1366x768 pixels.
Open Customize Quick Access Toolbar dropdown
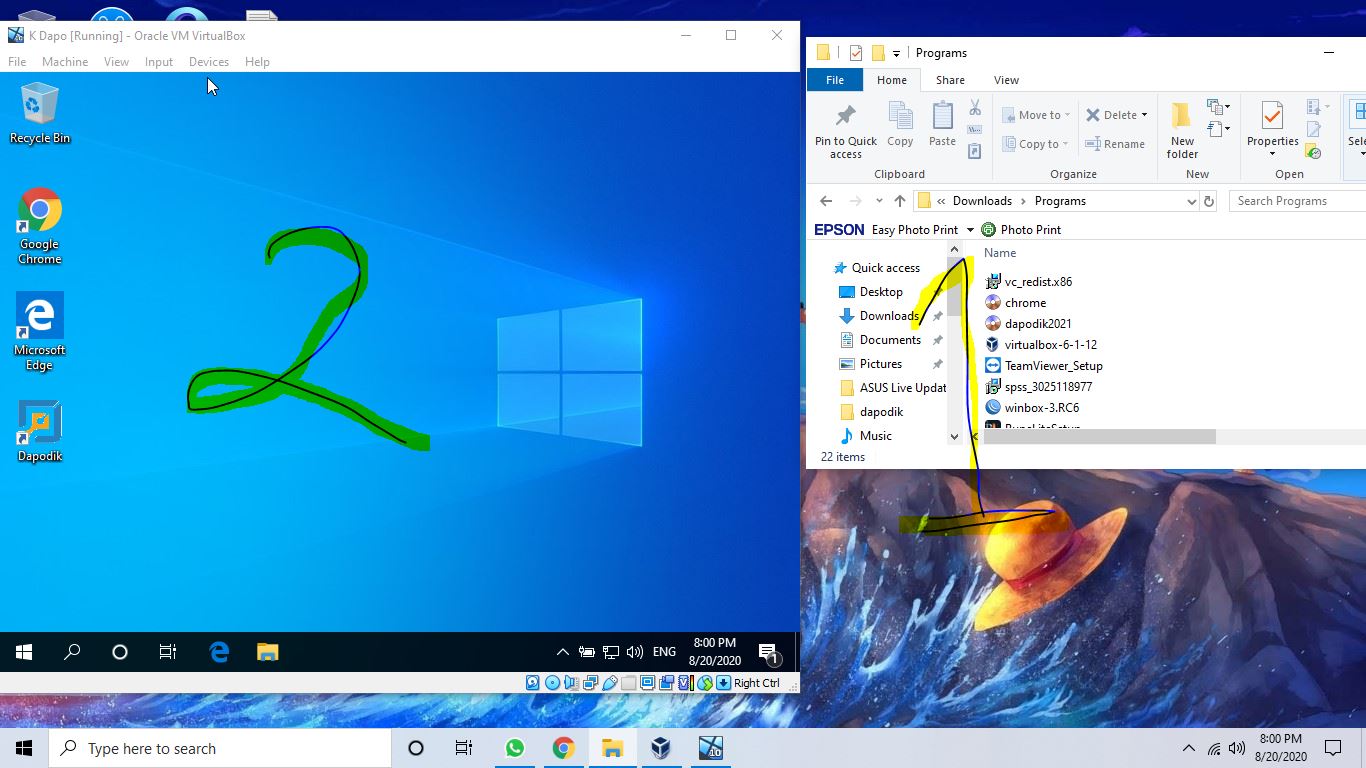point(896,53)
